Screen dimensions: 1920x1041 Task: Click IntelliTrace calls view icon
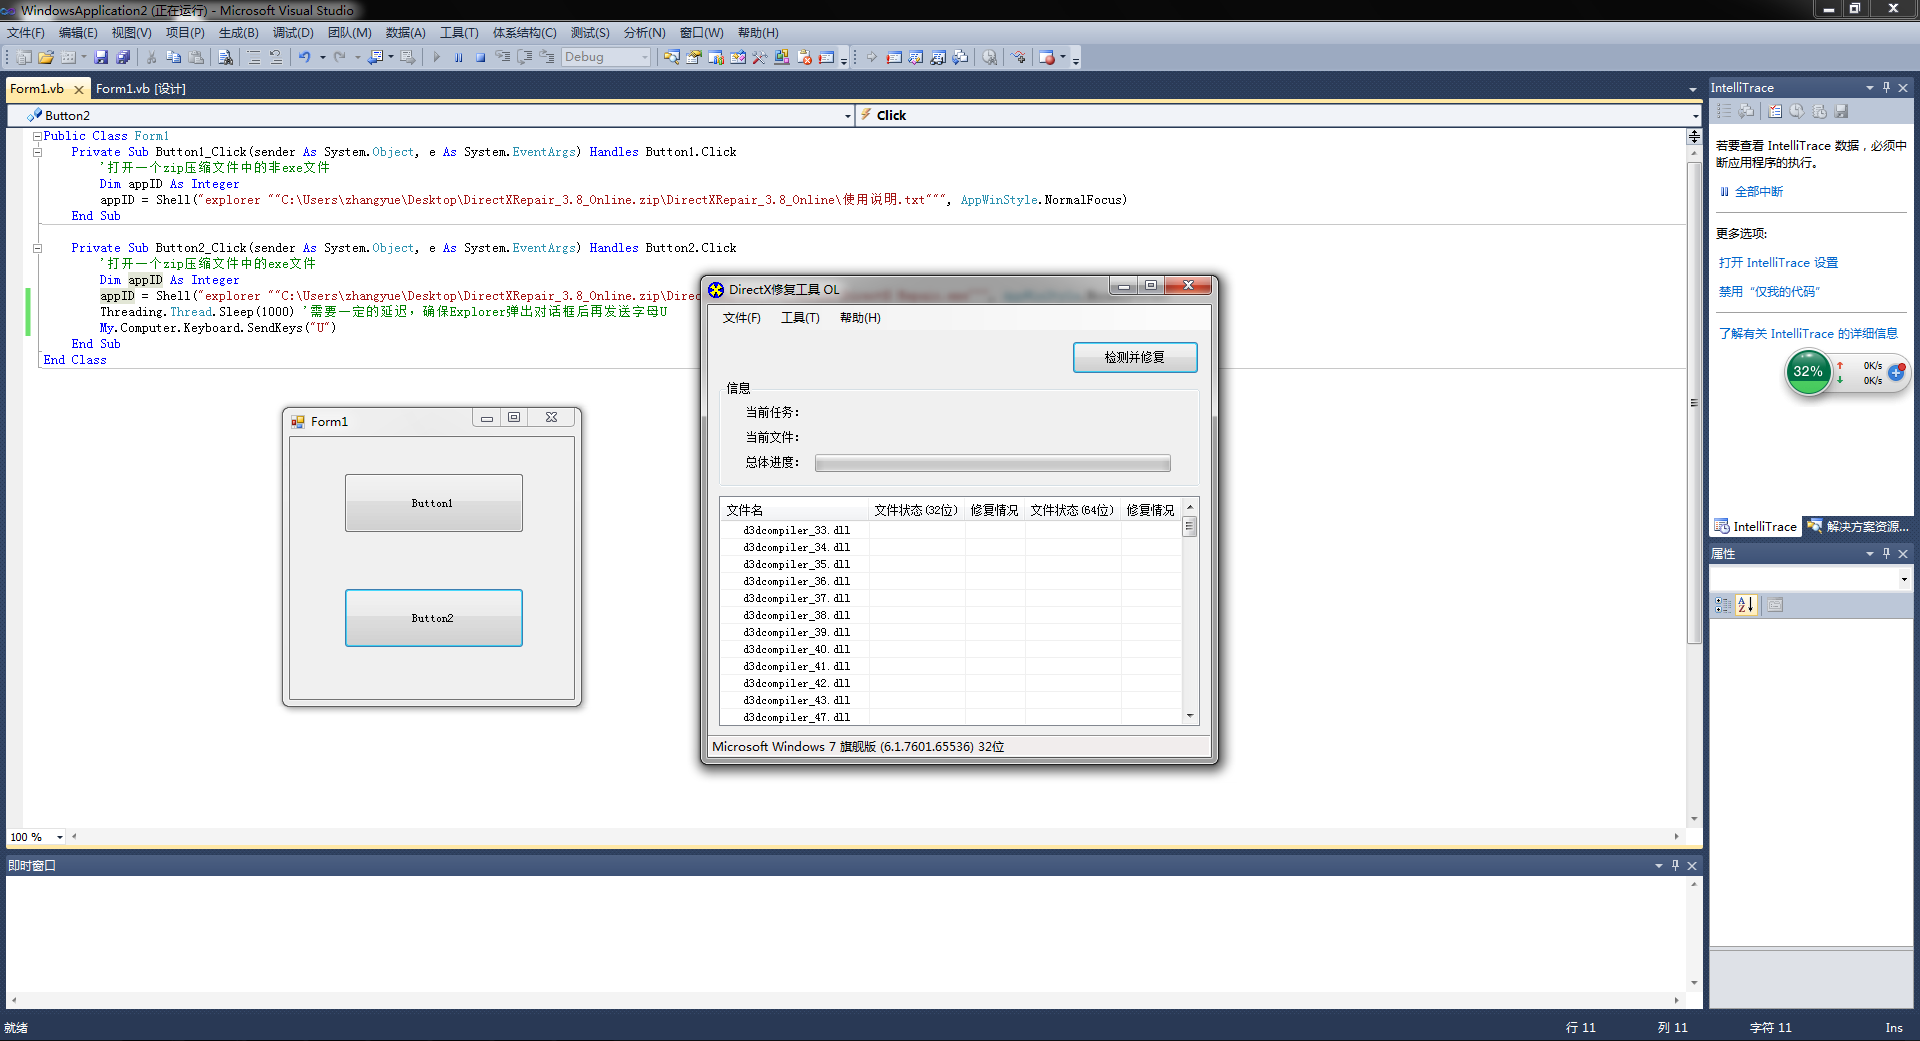point(1746,111)
